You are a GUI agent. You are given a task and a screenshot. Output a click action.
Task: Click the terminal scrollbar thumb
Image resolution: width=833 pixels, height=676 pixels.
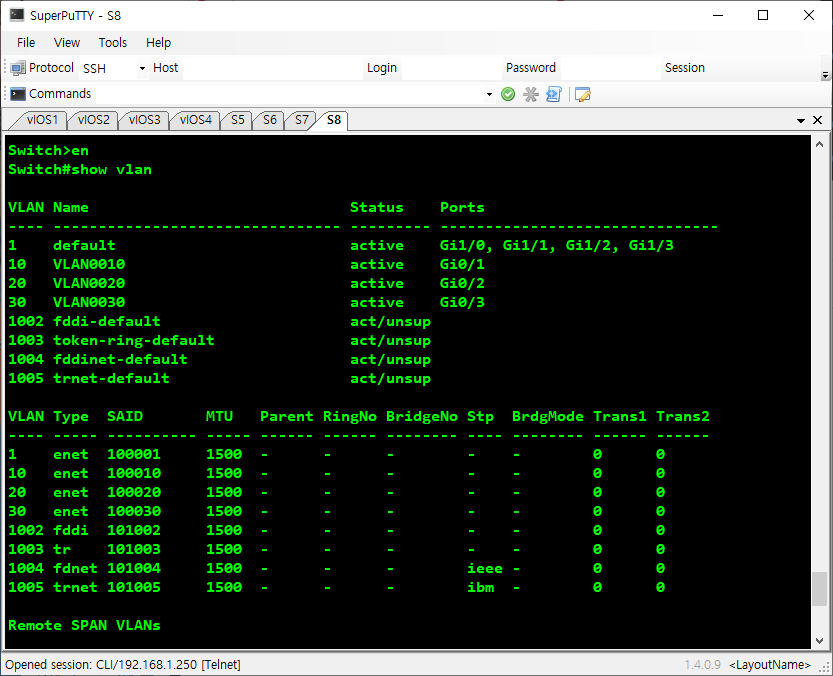[819, 588]
